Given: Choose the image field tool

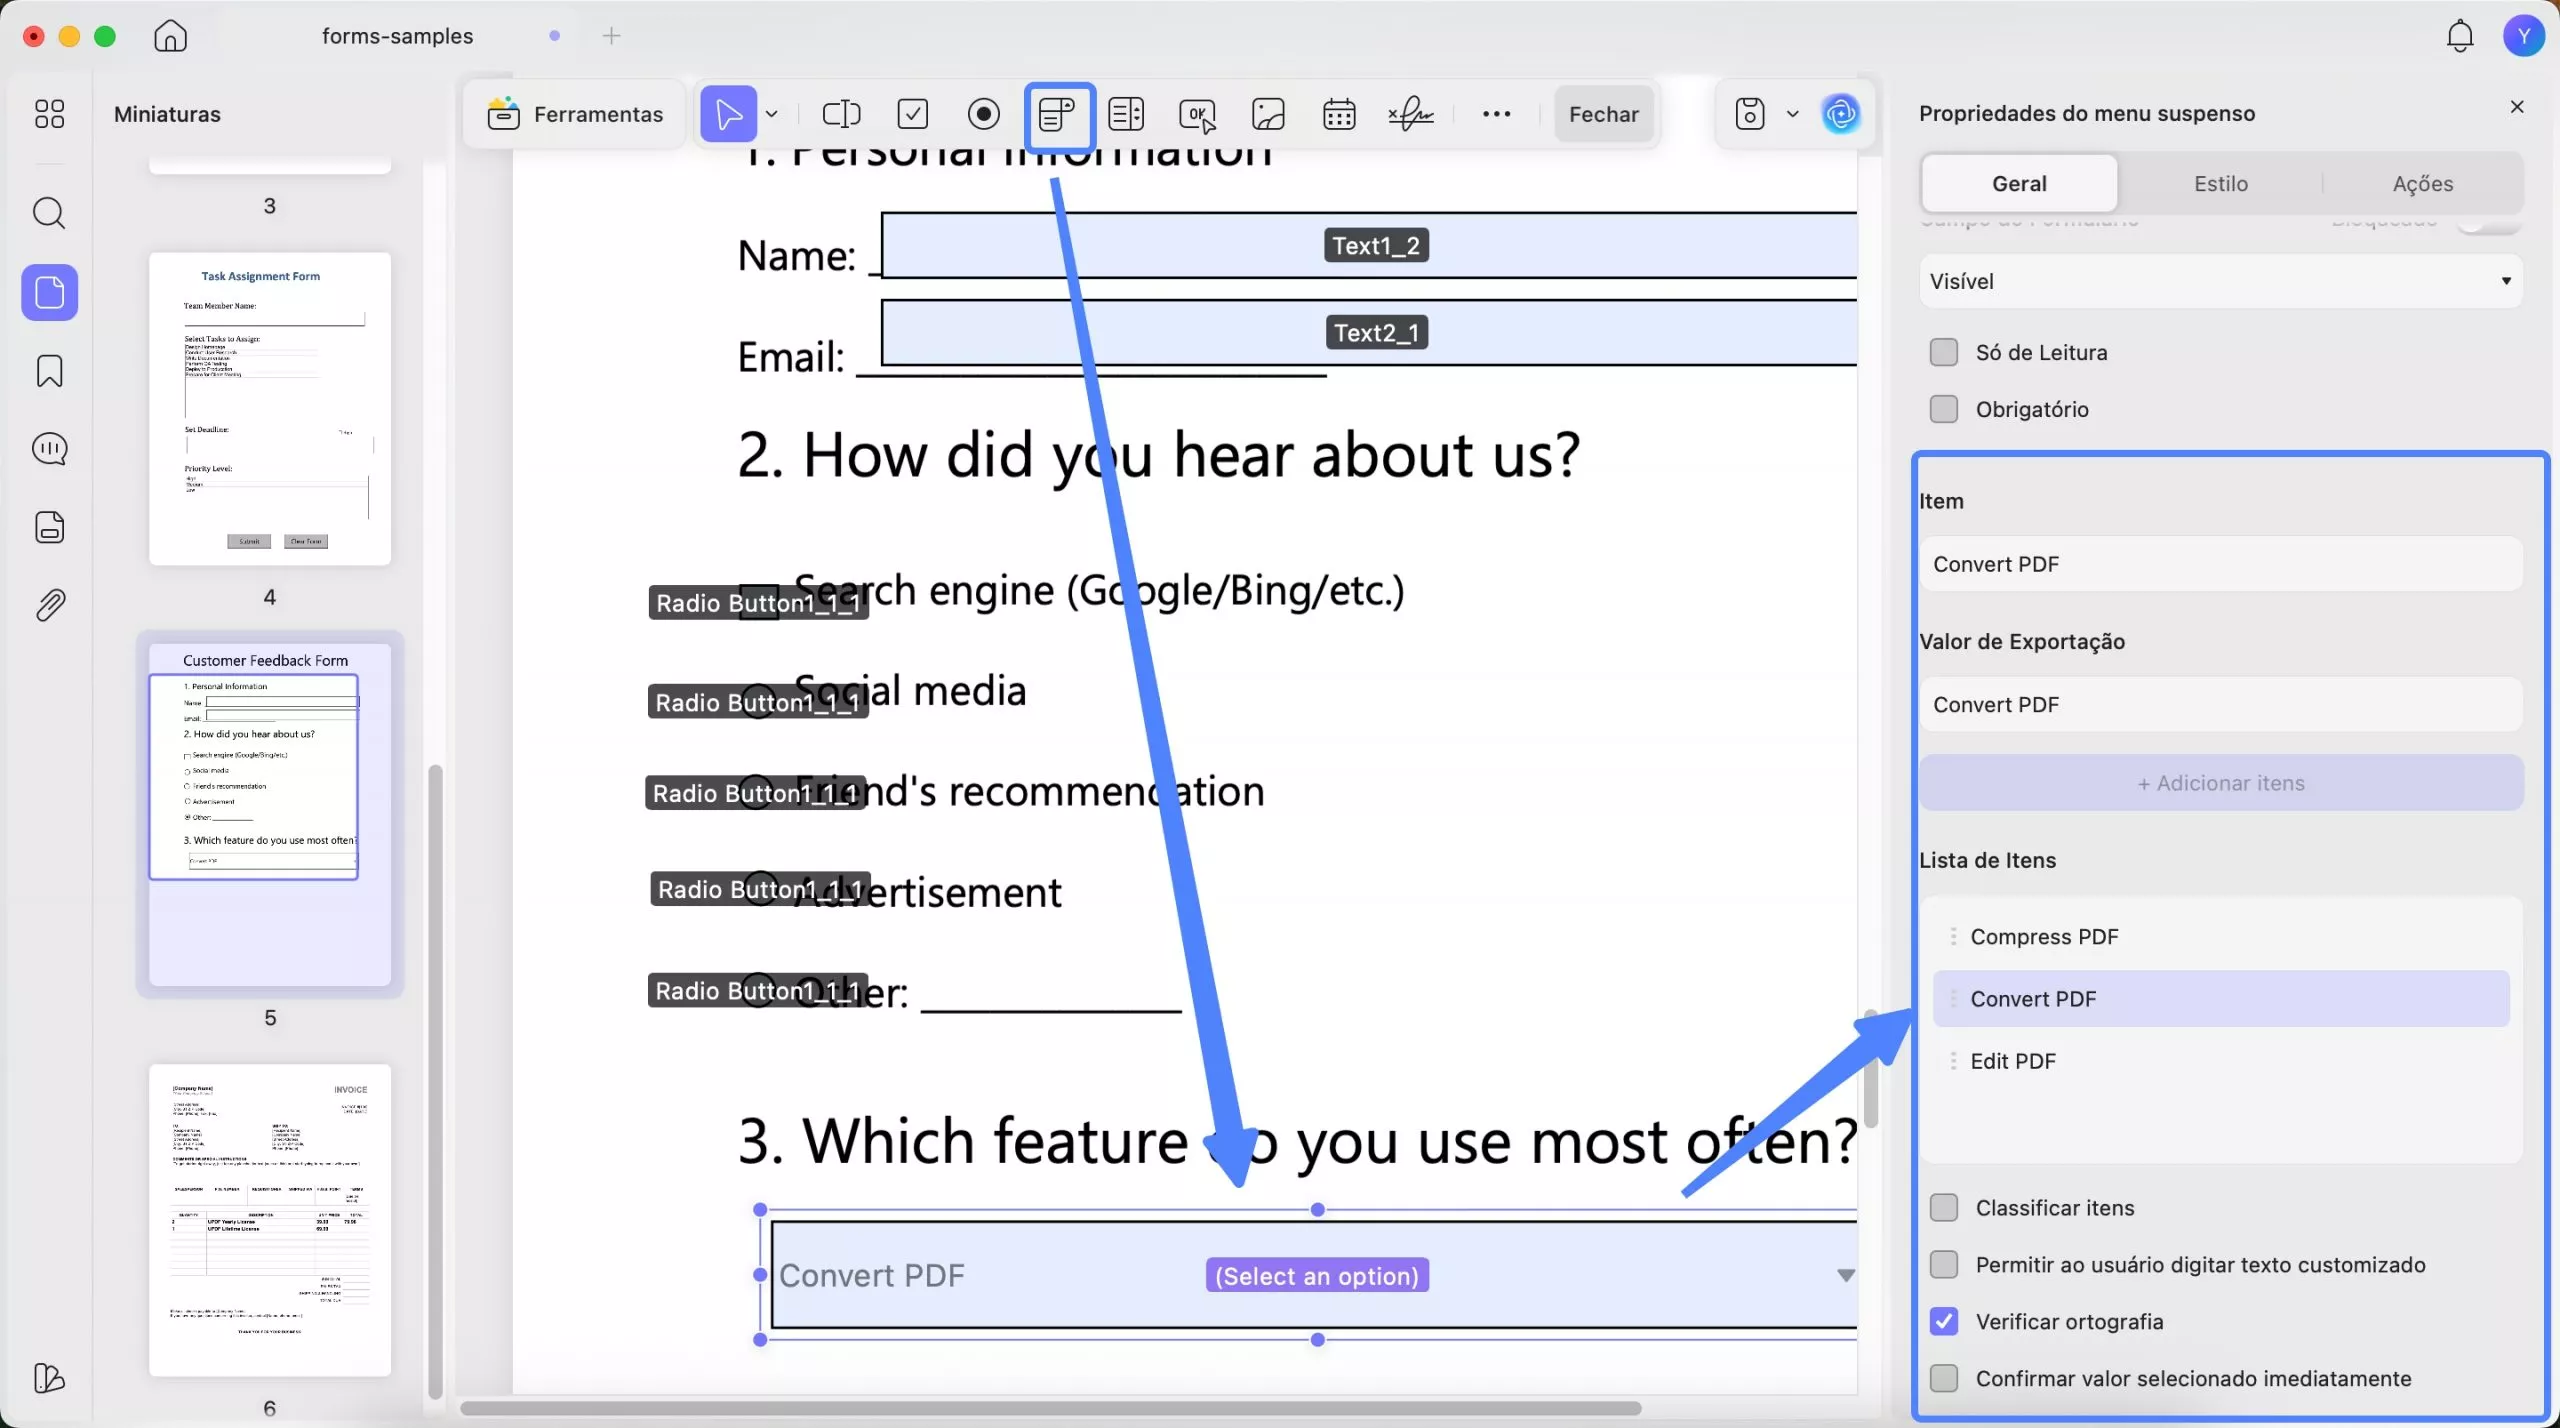Looking at the screenshot, I should pyautogui.click(x=1268, y=114).
